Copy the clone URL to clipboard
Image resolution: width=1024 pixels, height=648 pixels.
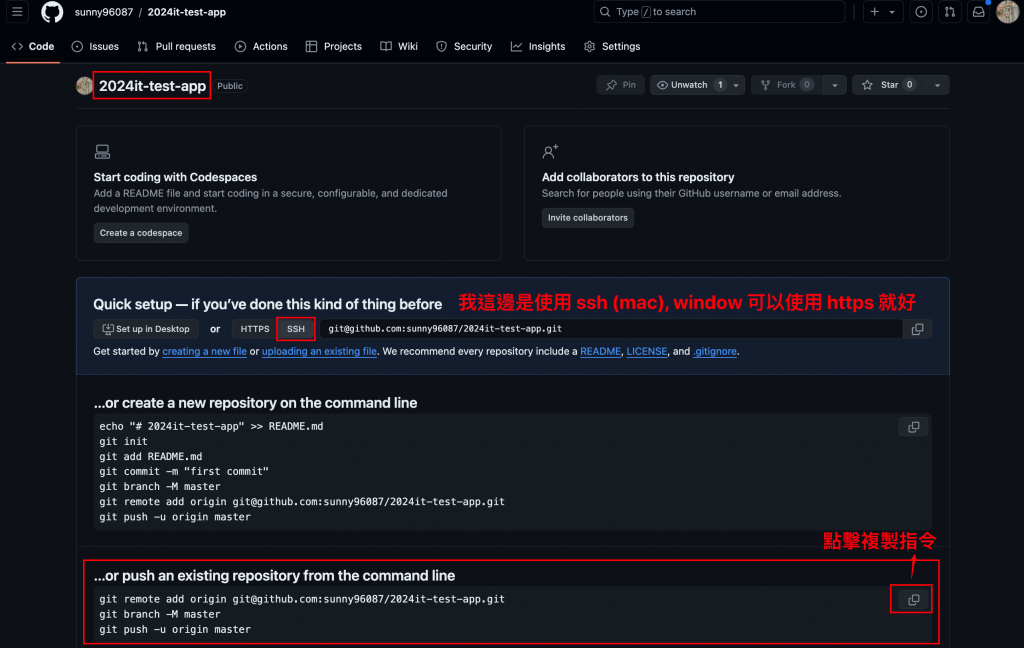[918, 329]
